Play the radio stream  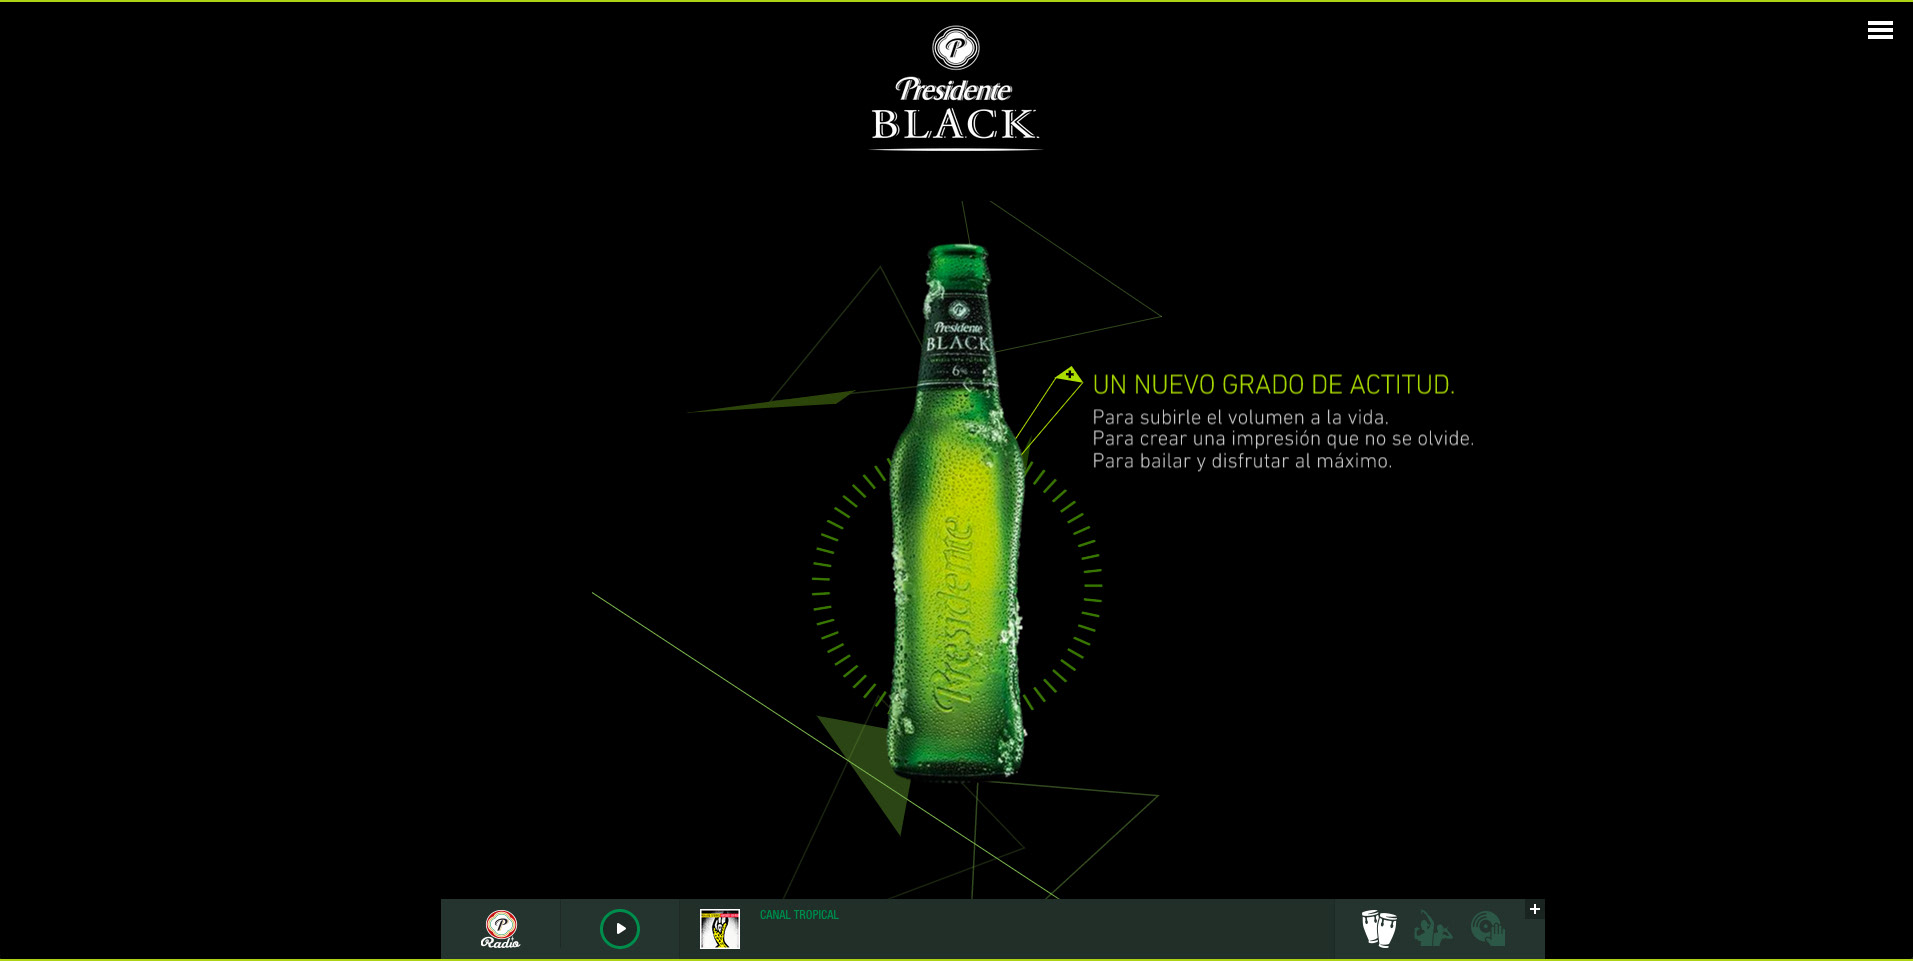pos(620,929)
